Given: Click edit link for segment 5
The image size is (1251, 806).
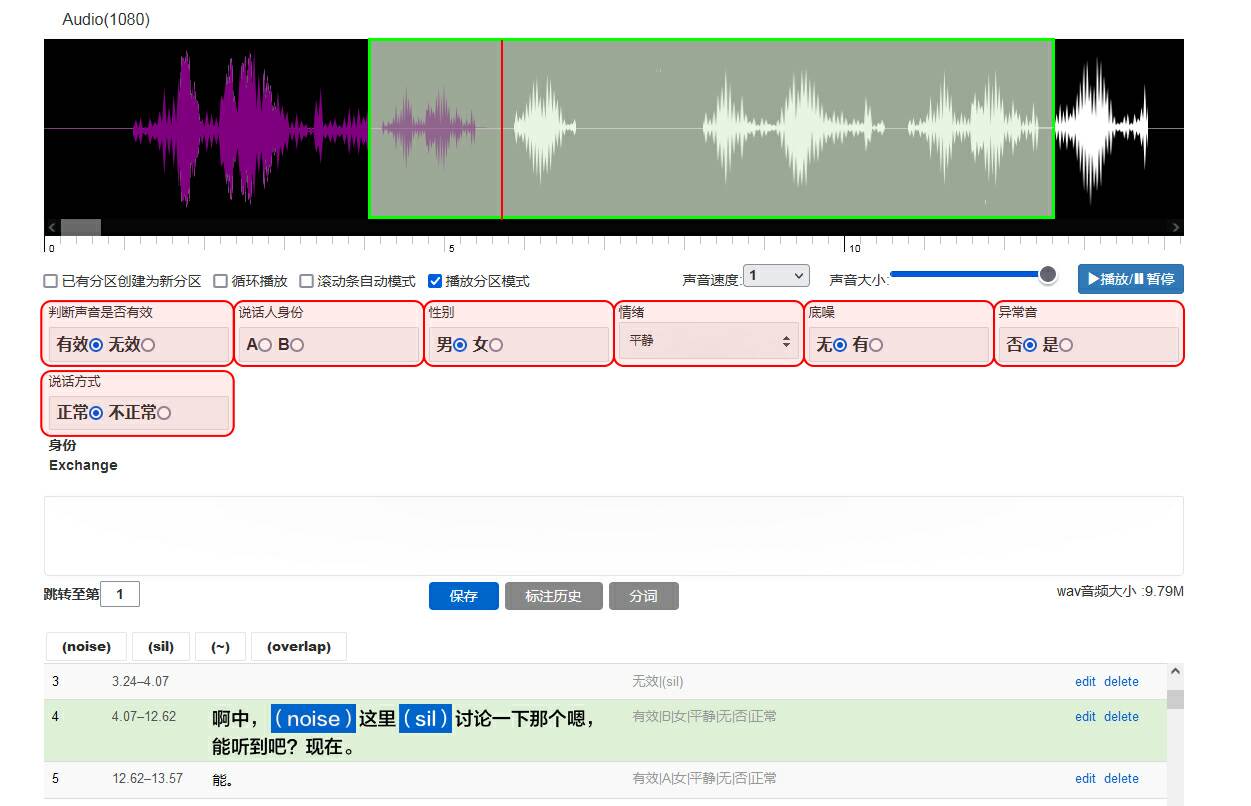Looking at the screenshot, I should click(x=1085, y=779).
